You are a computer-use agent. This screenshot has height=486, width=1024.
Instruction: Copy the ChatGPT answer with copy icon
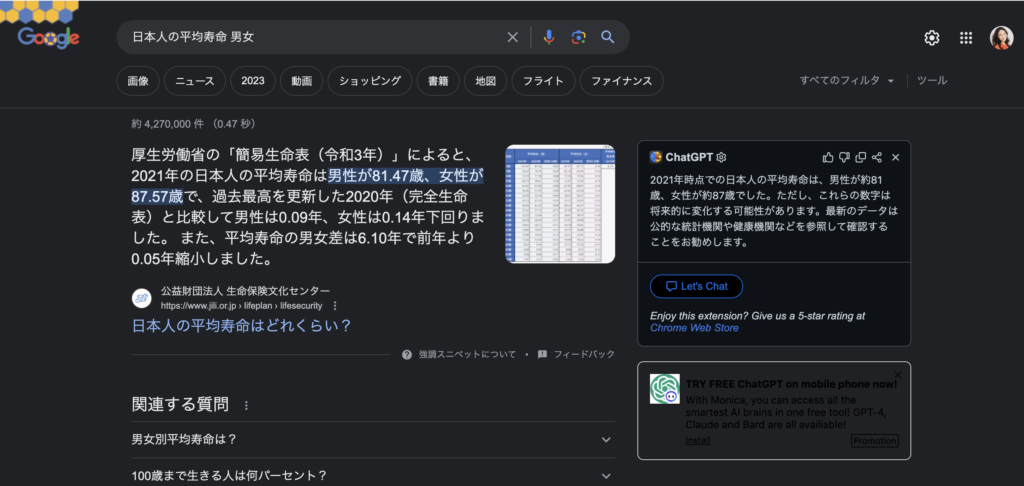860,157
